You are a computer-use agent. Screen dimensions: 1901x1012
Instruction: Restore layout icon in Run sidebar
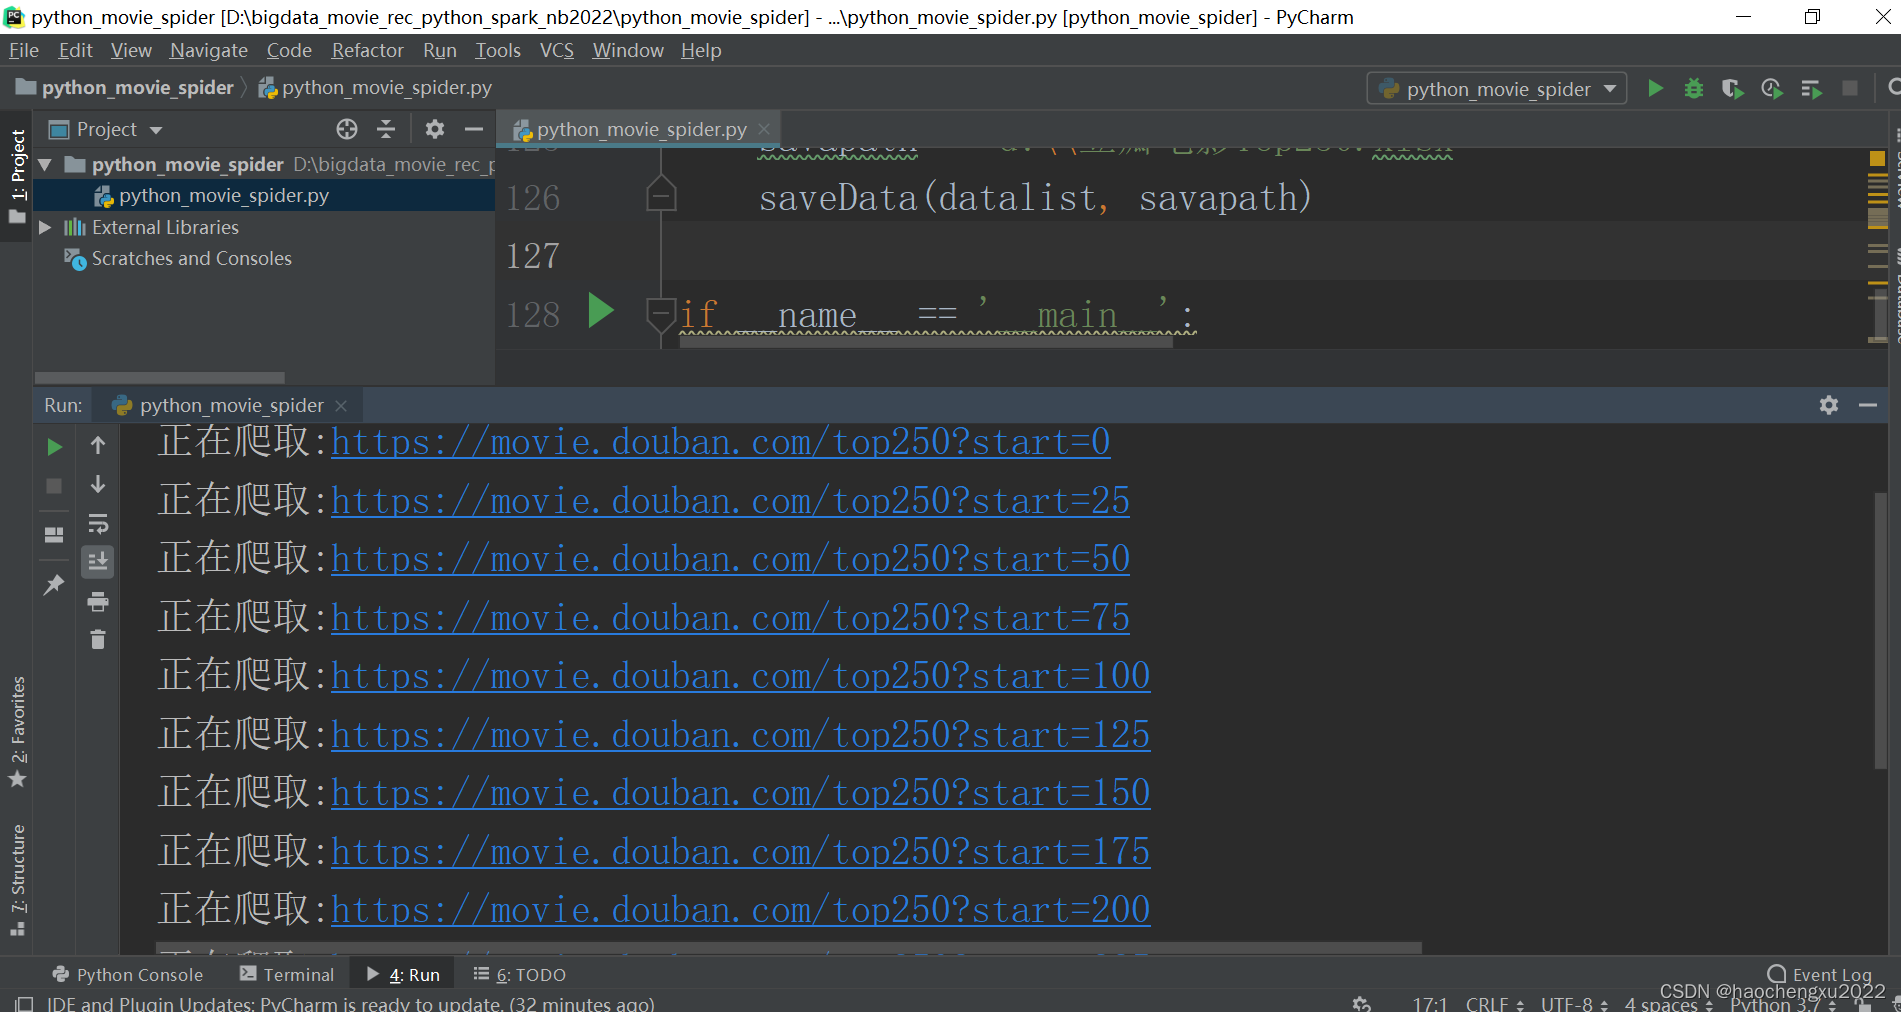click(54, 534)
